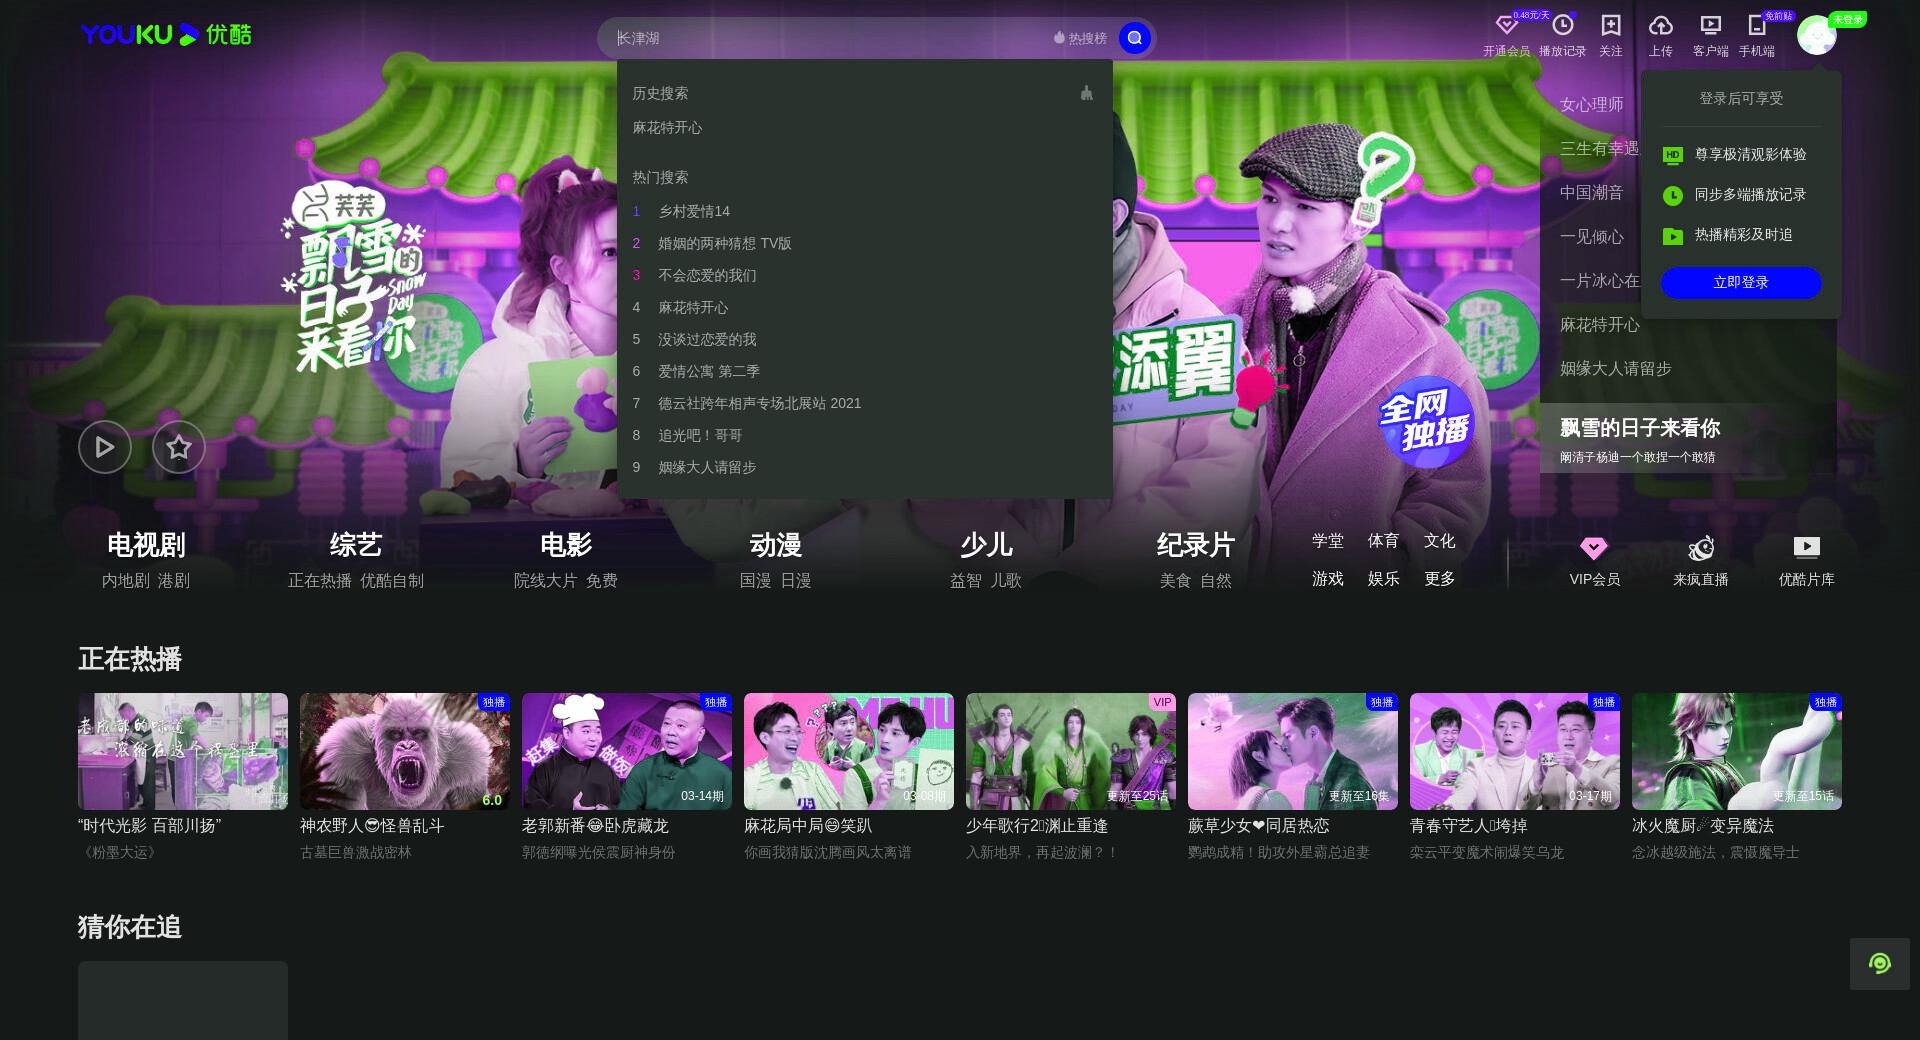Viewport: 1920px width, 1040px height.
Task: Open the follow (关注) icon
Action: coord(1610,26)
